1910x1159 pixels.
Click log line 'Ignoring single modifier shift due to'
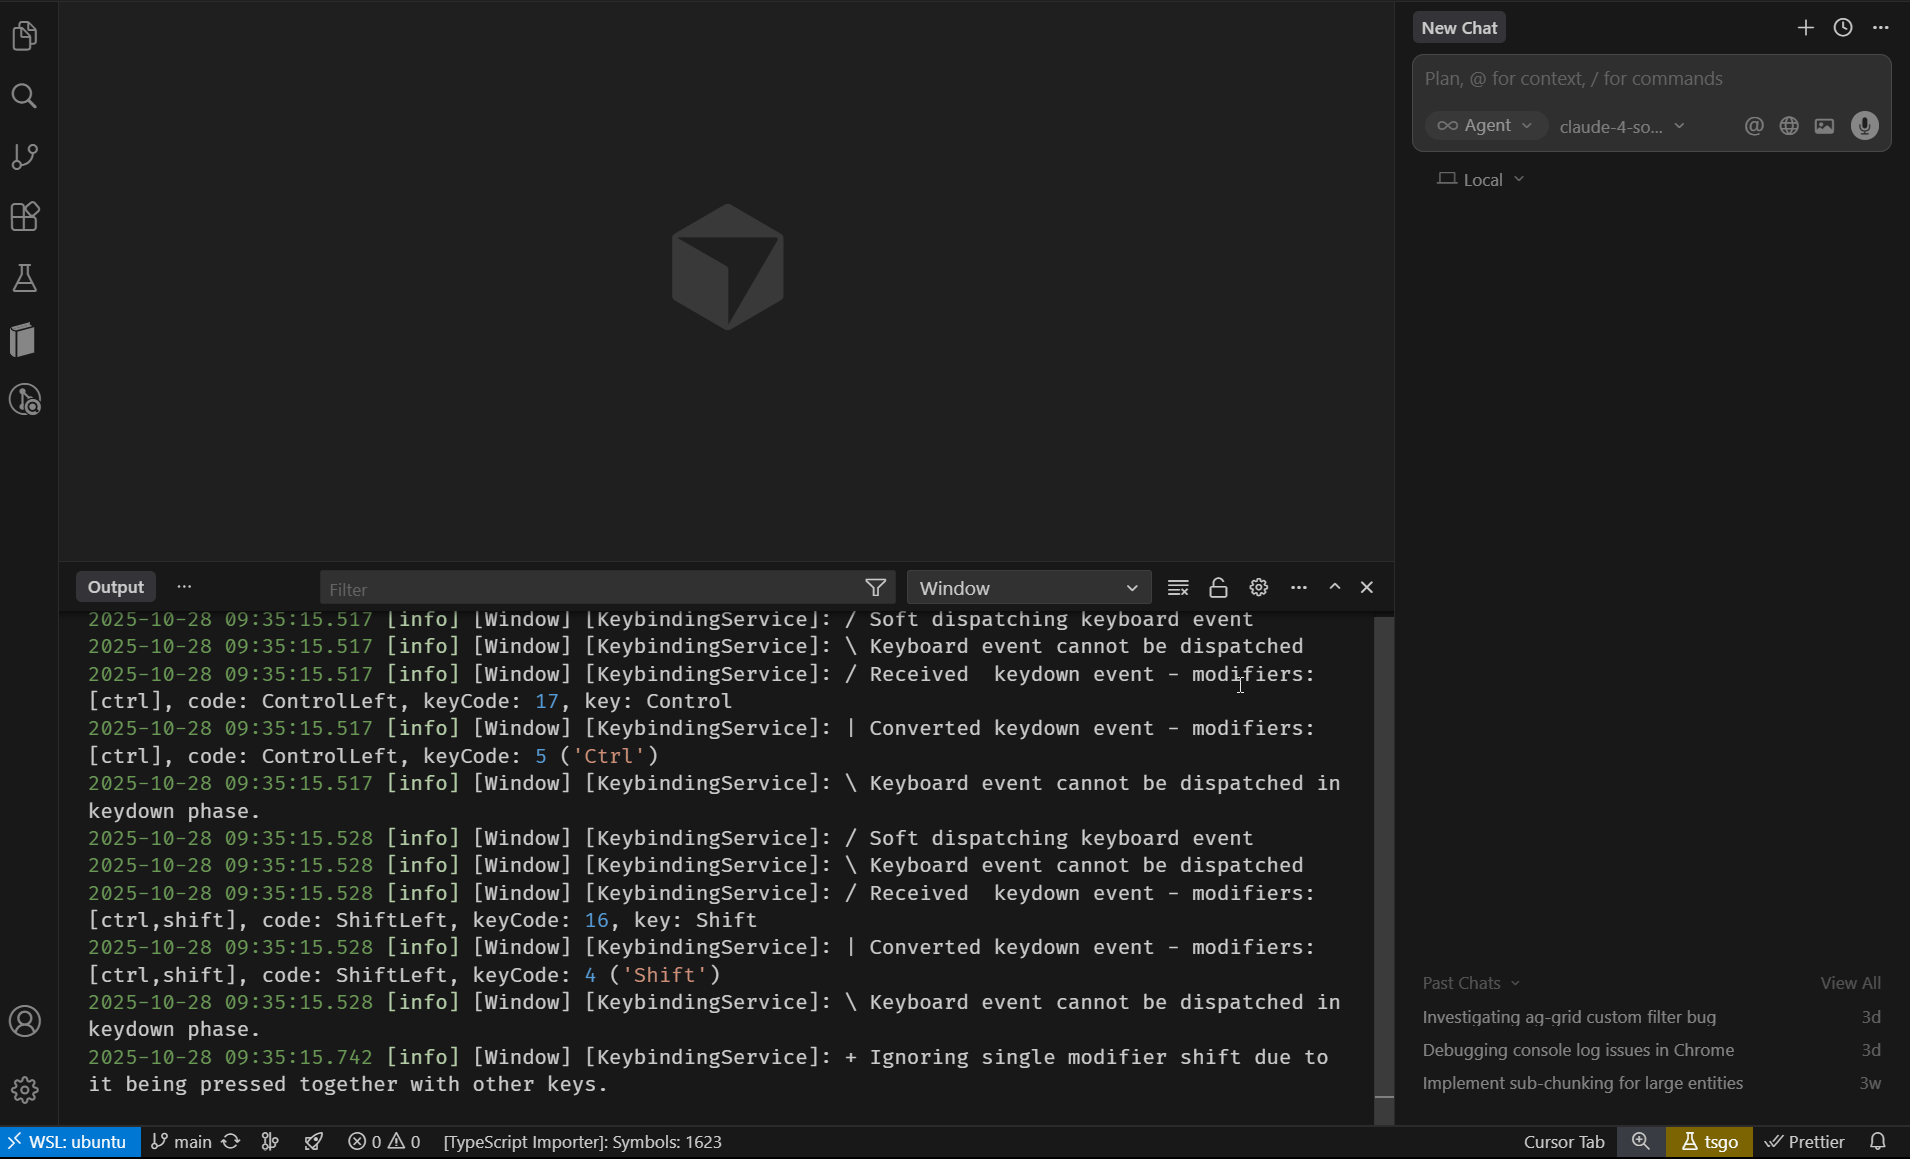coord(1098,1057)
